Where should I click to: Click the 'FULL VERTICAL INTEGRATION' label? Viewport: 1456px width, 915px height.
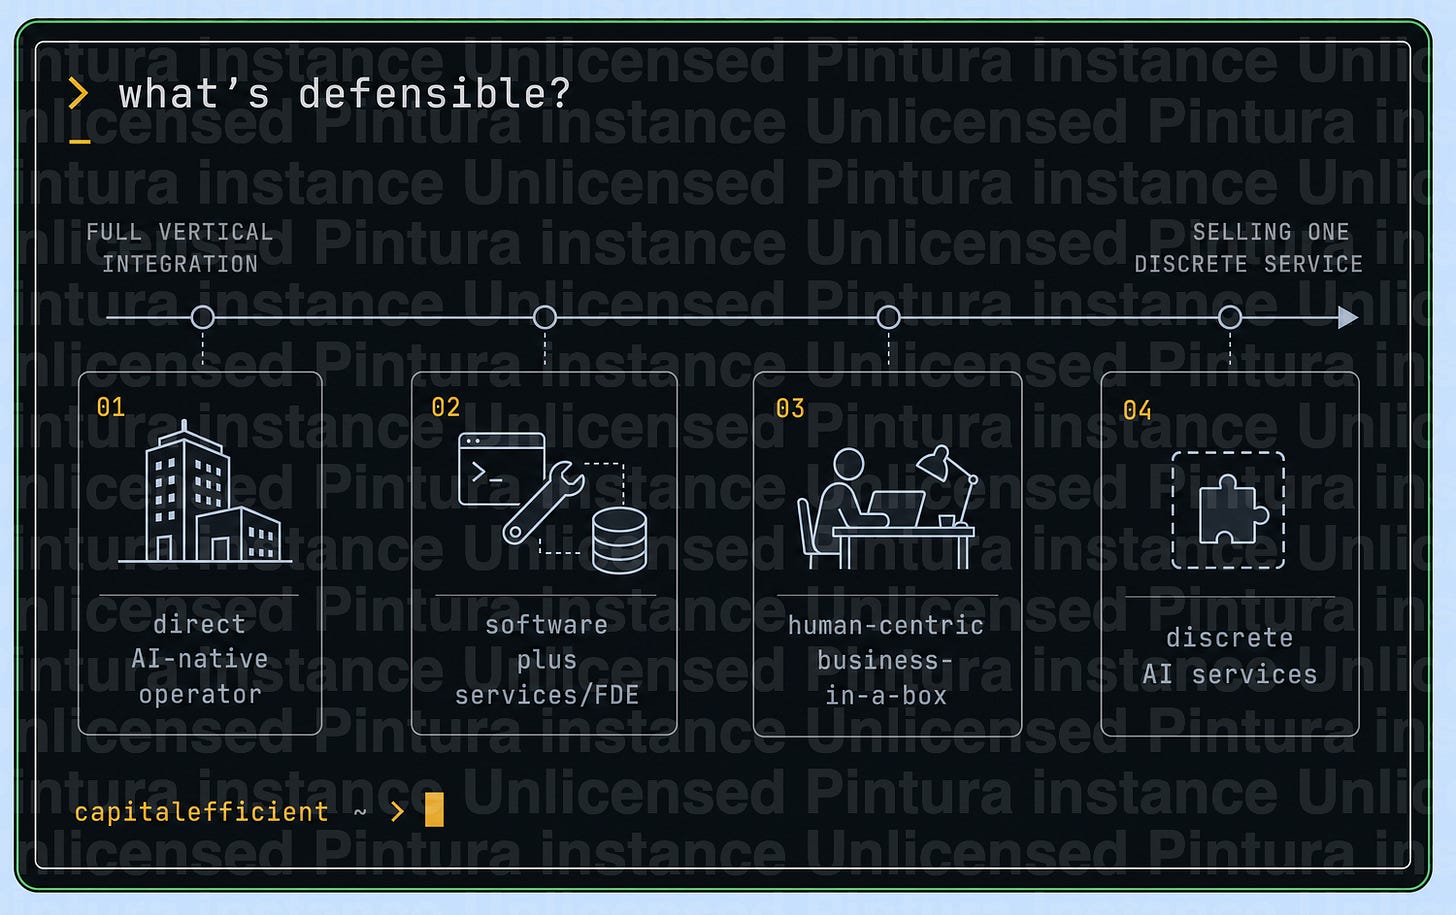(180, 248)
